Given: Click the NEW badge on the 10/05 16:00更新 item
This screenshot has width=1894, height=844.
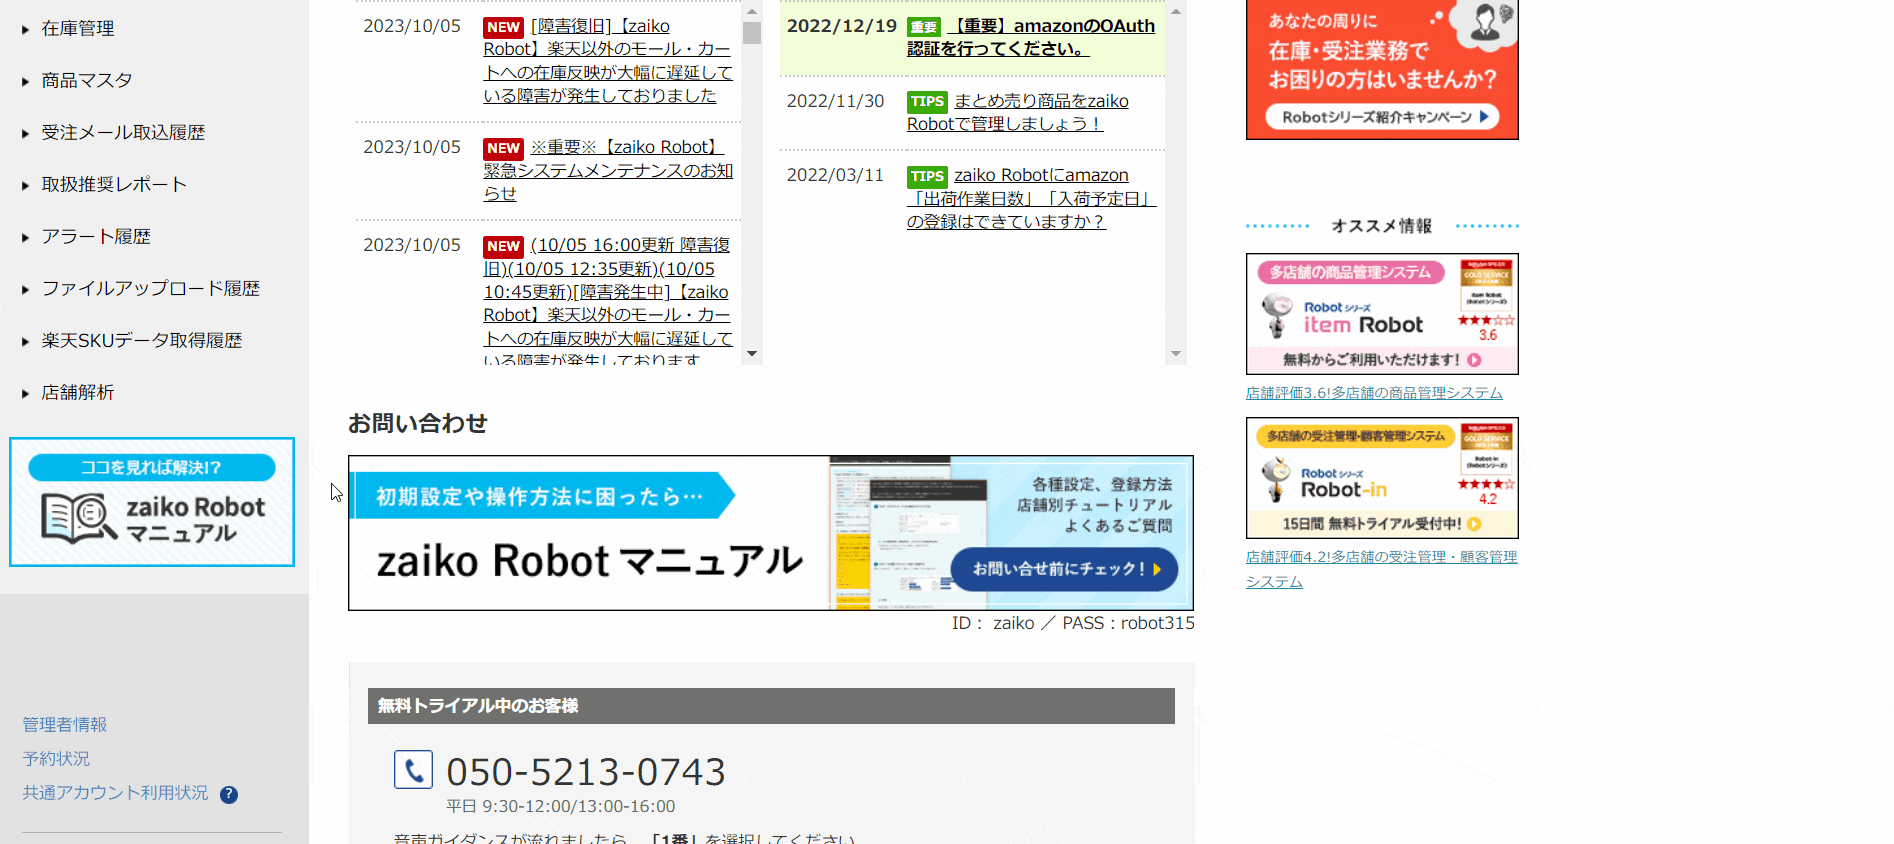Looking at the screenshot, I should 503,246.
